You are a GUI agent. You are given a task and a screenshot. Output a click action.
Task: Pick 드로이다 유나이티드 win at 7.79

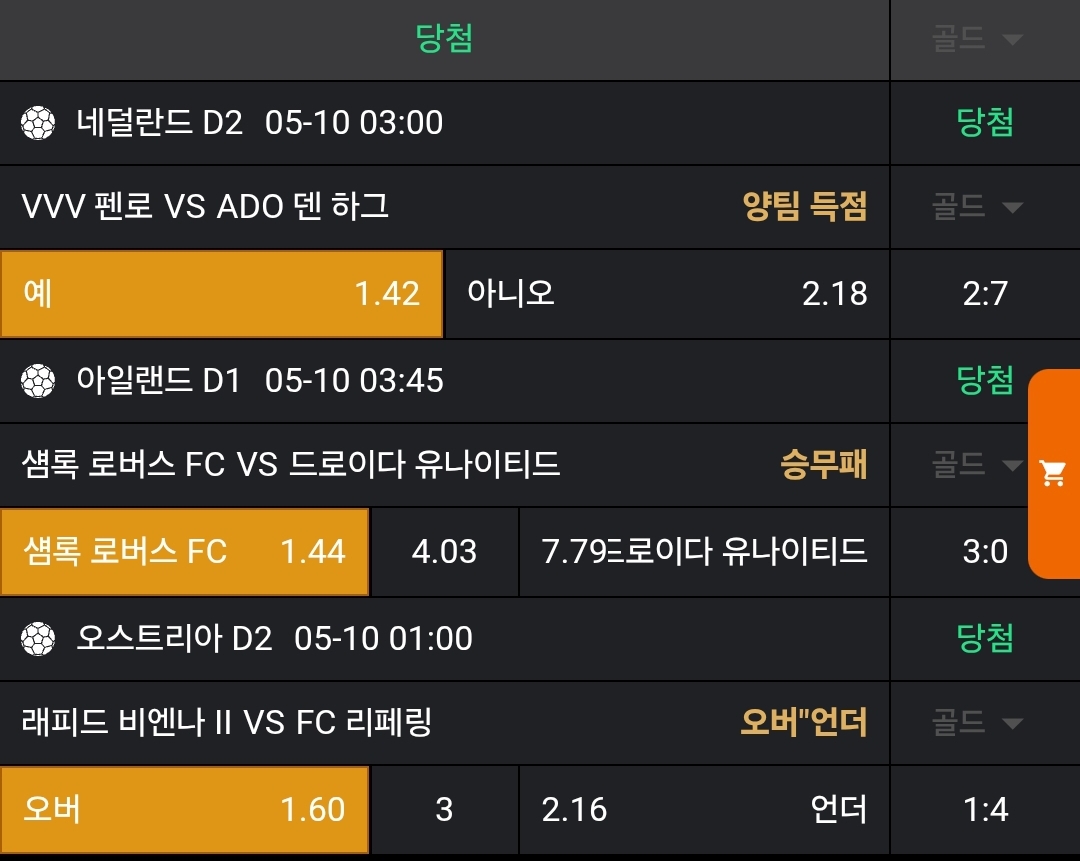(x=704, y=551)
